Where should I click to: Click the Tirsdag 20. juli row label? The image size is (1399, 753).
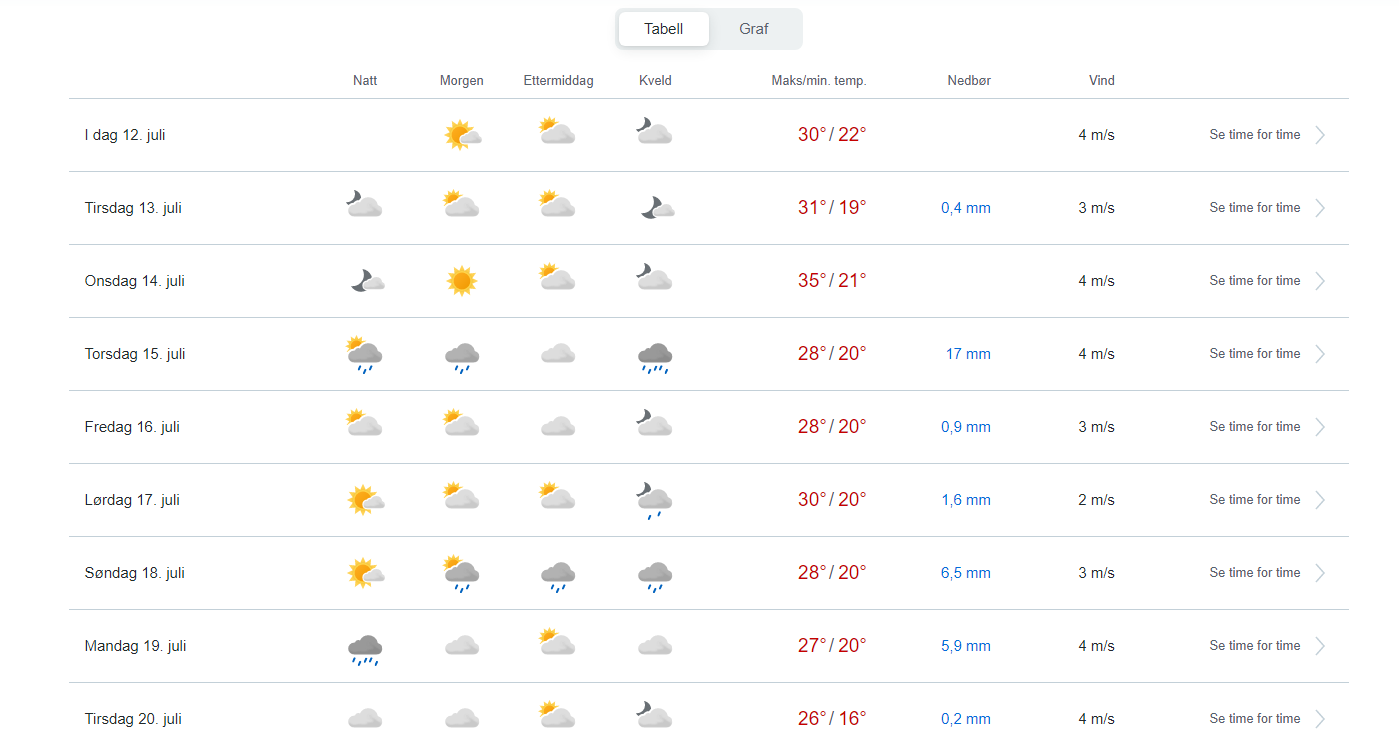[133, 719]
